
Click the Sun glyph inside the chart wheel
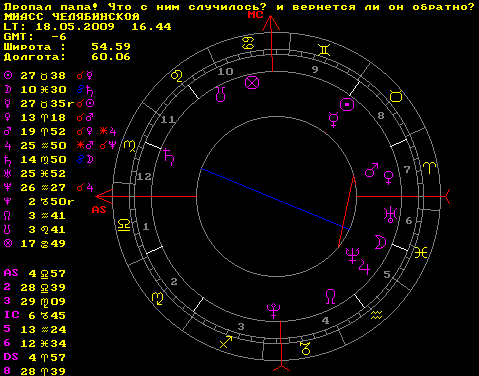point(347,105)
